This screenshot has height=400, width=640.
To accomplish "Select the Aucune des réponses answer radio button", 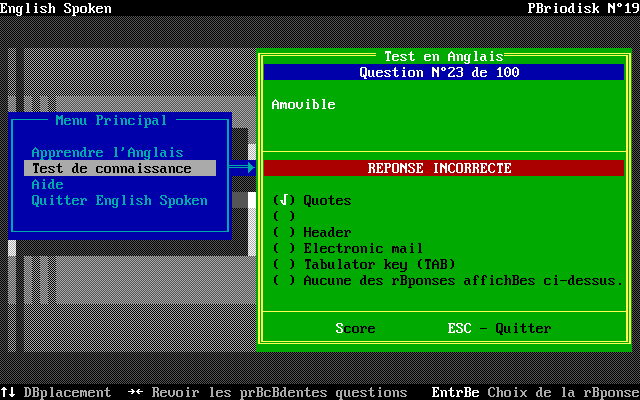I will click(284, 280).
